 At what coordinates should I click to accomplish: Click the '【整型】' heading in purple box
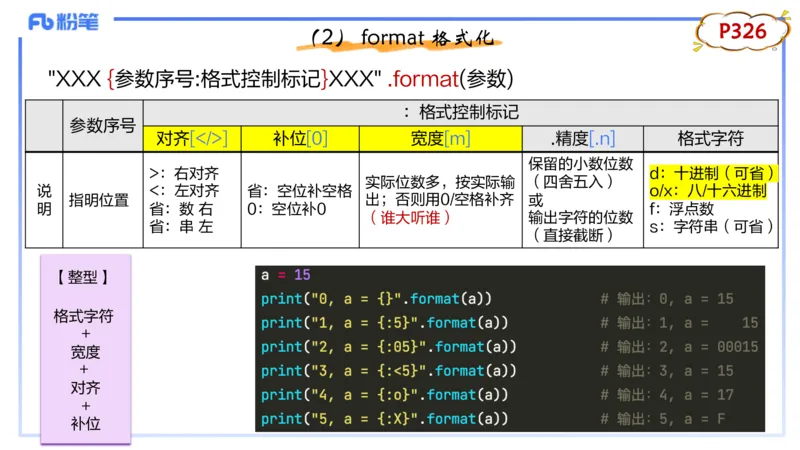pos(83,277)
